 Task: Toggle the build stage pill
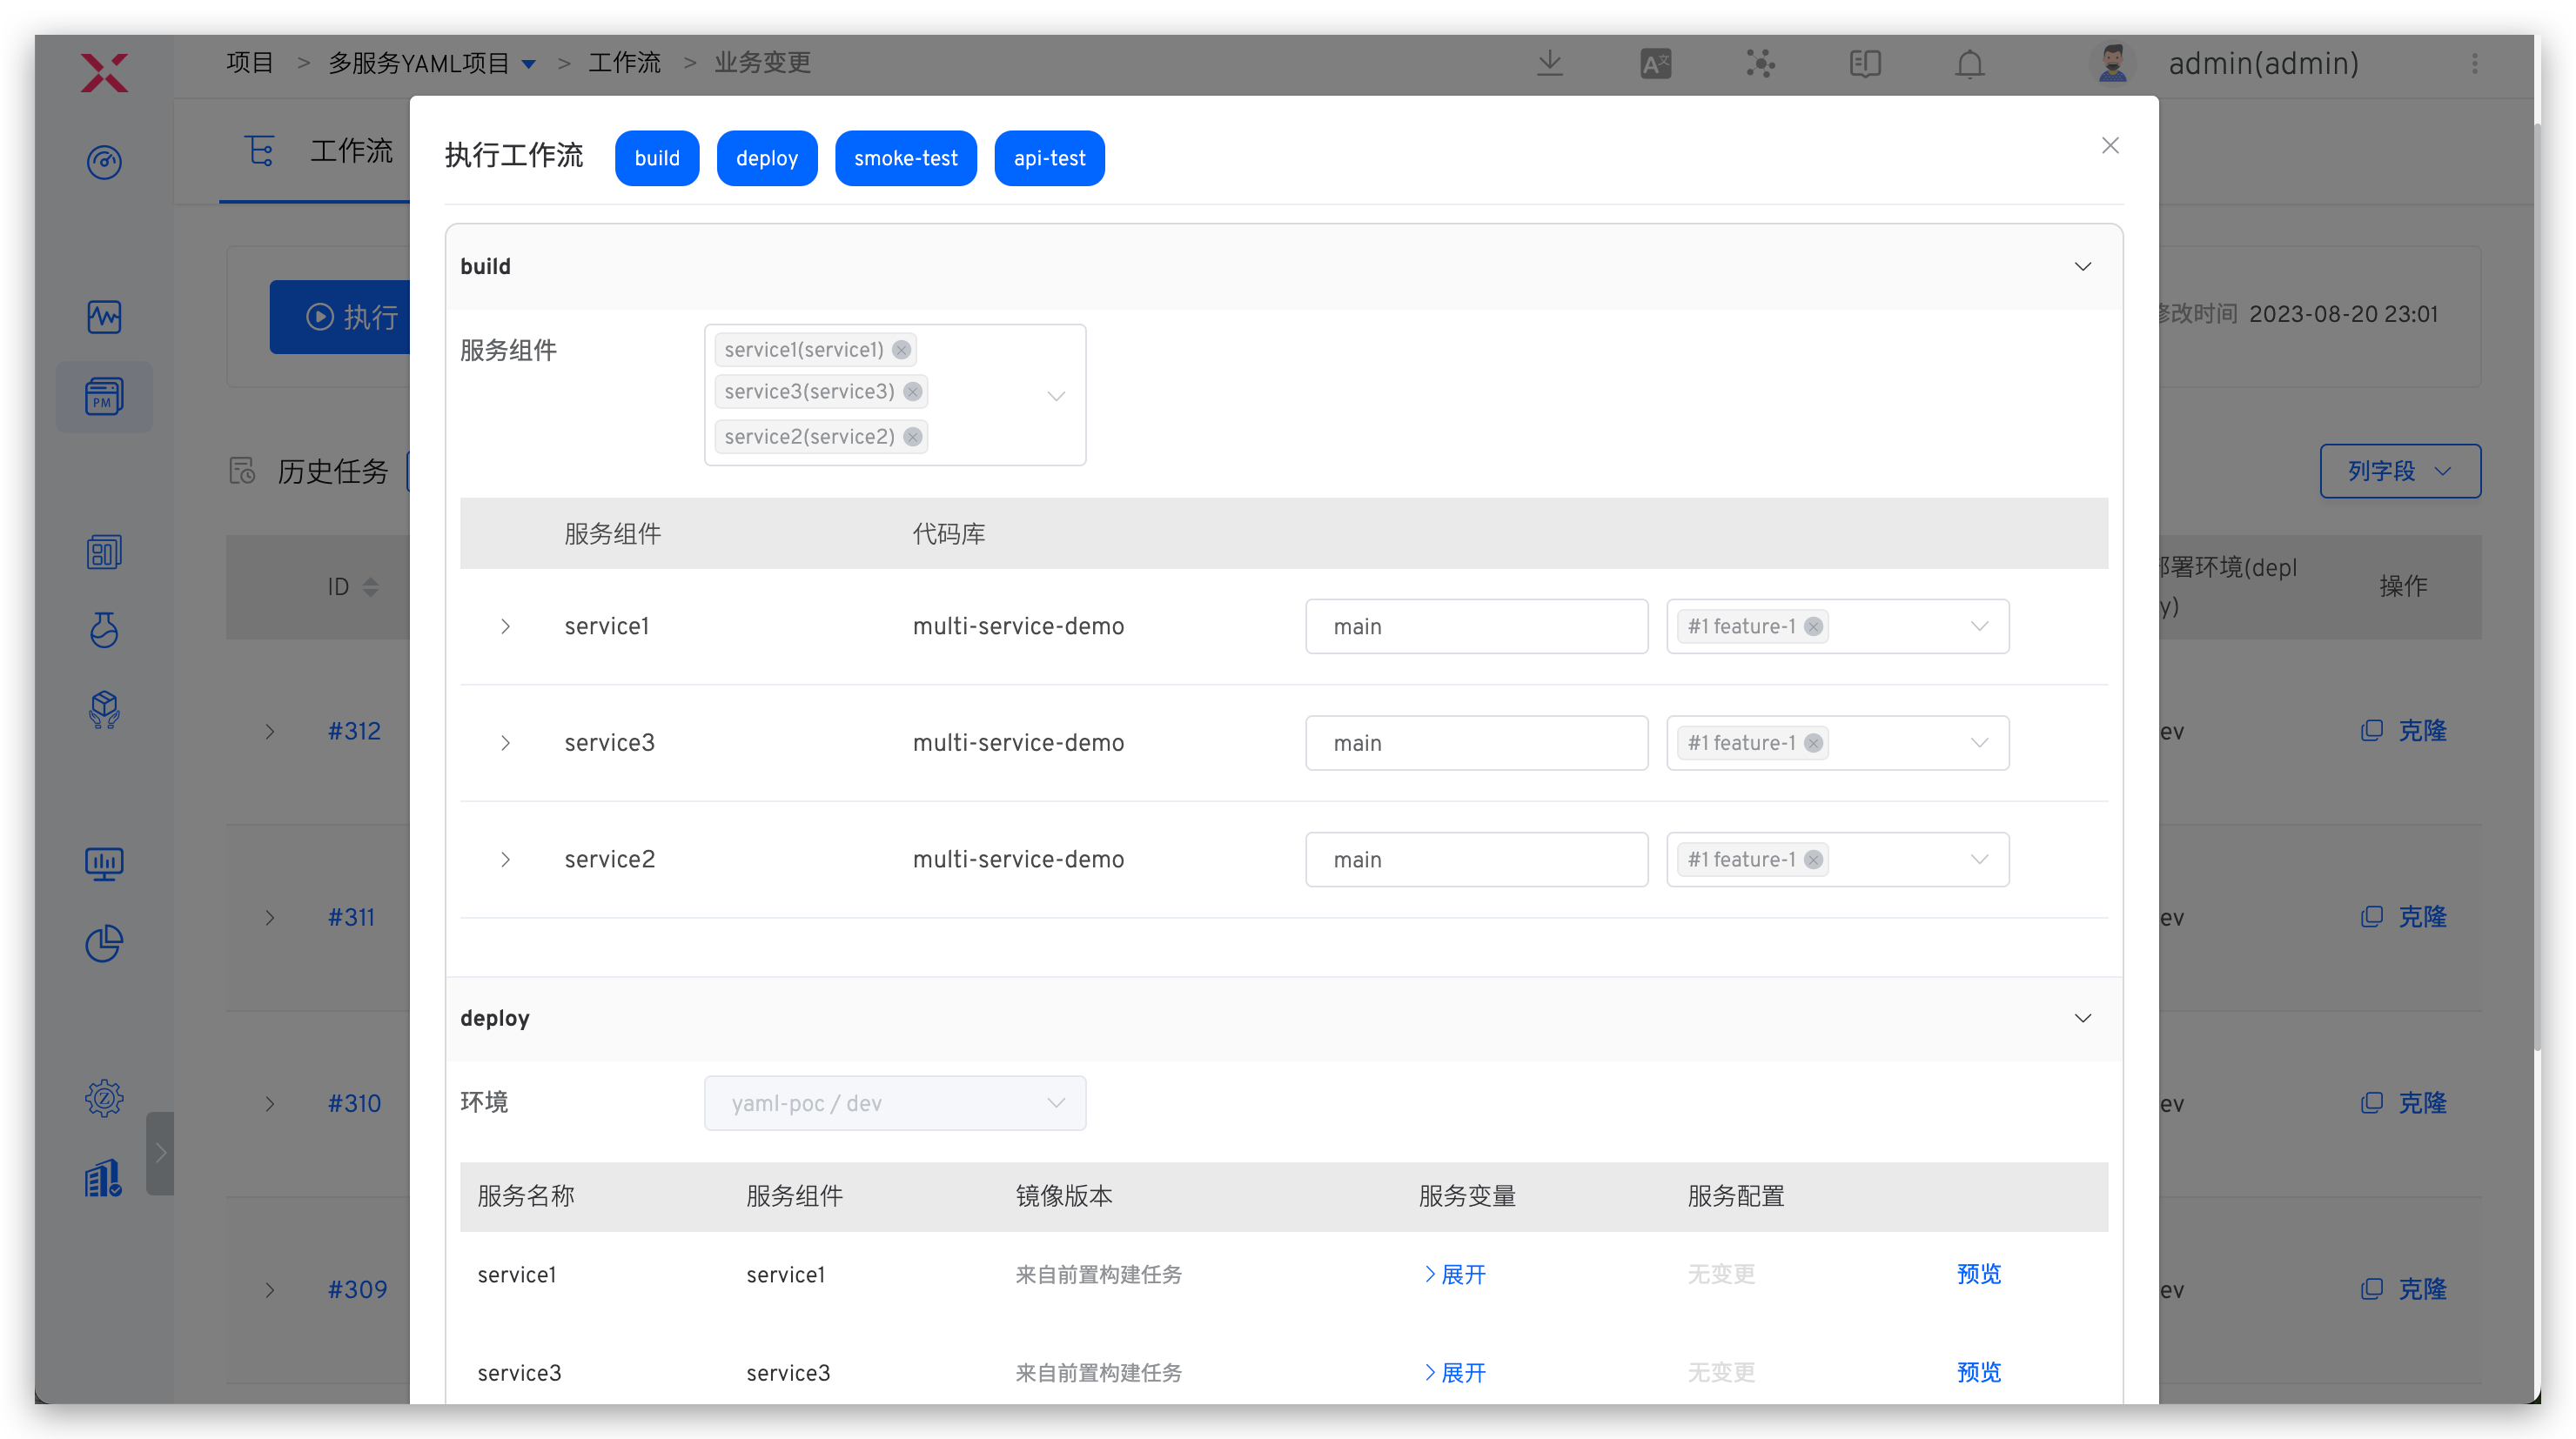click(656, 158)
